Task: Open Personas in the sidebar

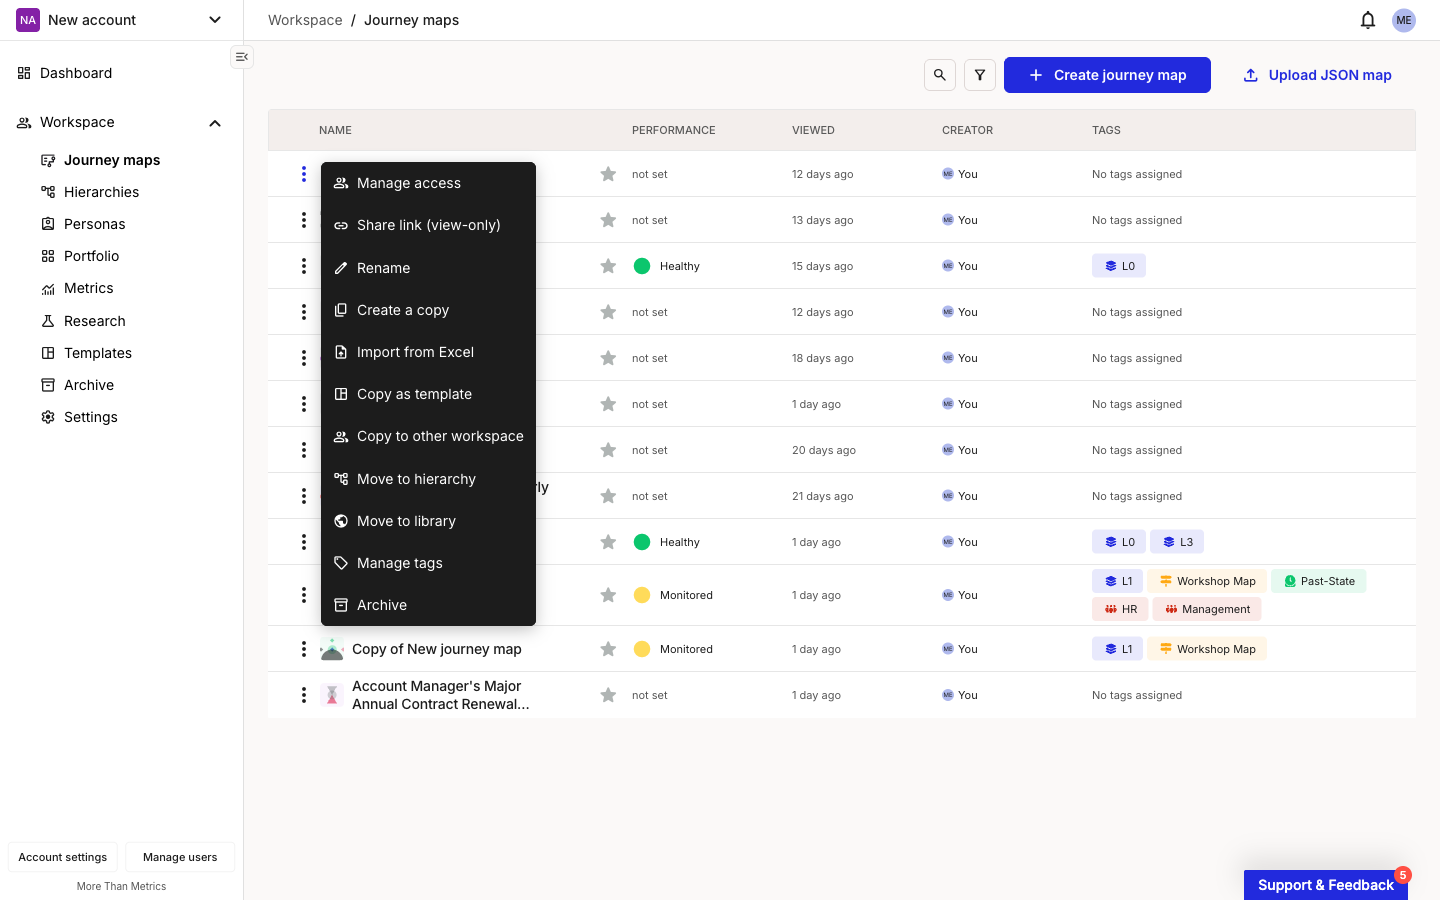Action: (x=95, y=224)
